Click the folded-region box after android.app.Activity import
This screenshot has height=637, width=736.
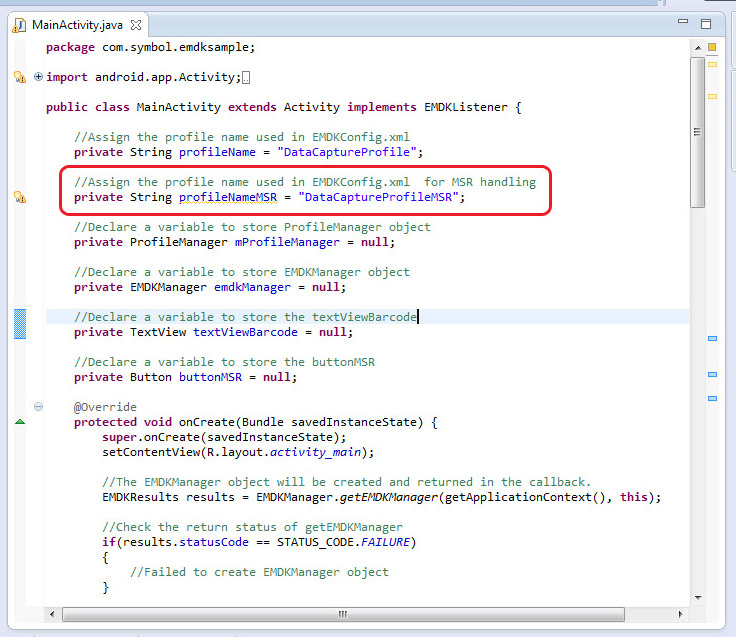[246, 78]
